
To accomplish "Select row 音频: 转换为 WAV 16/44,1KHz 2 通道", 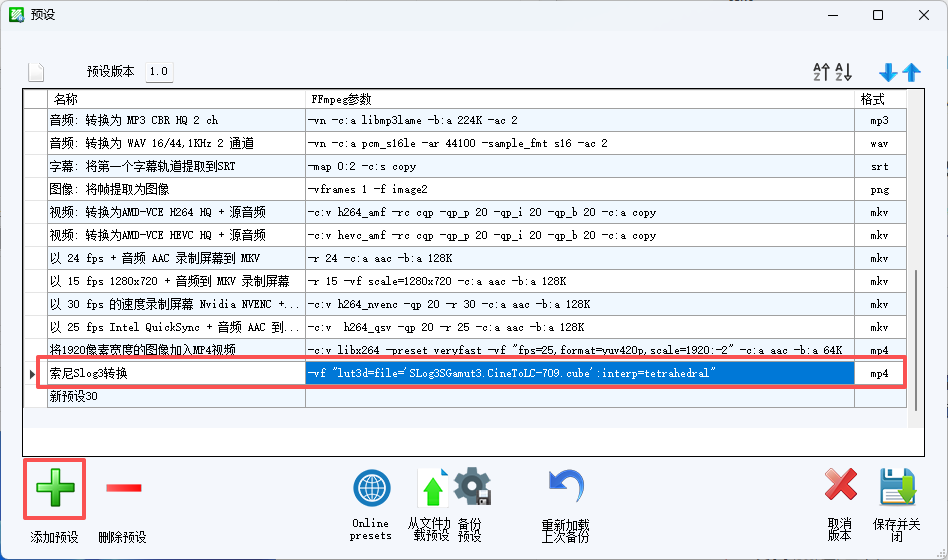I will pyautogui.click(x=464, y=143).
